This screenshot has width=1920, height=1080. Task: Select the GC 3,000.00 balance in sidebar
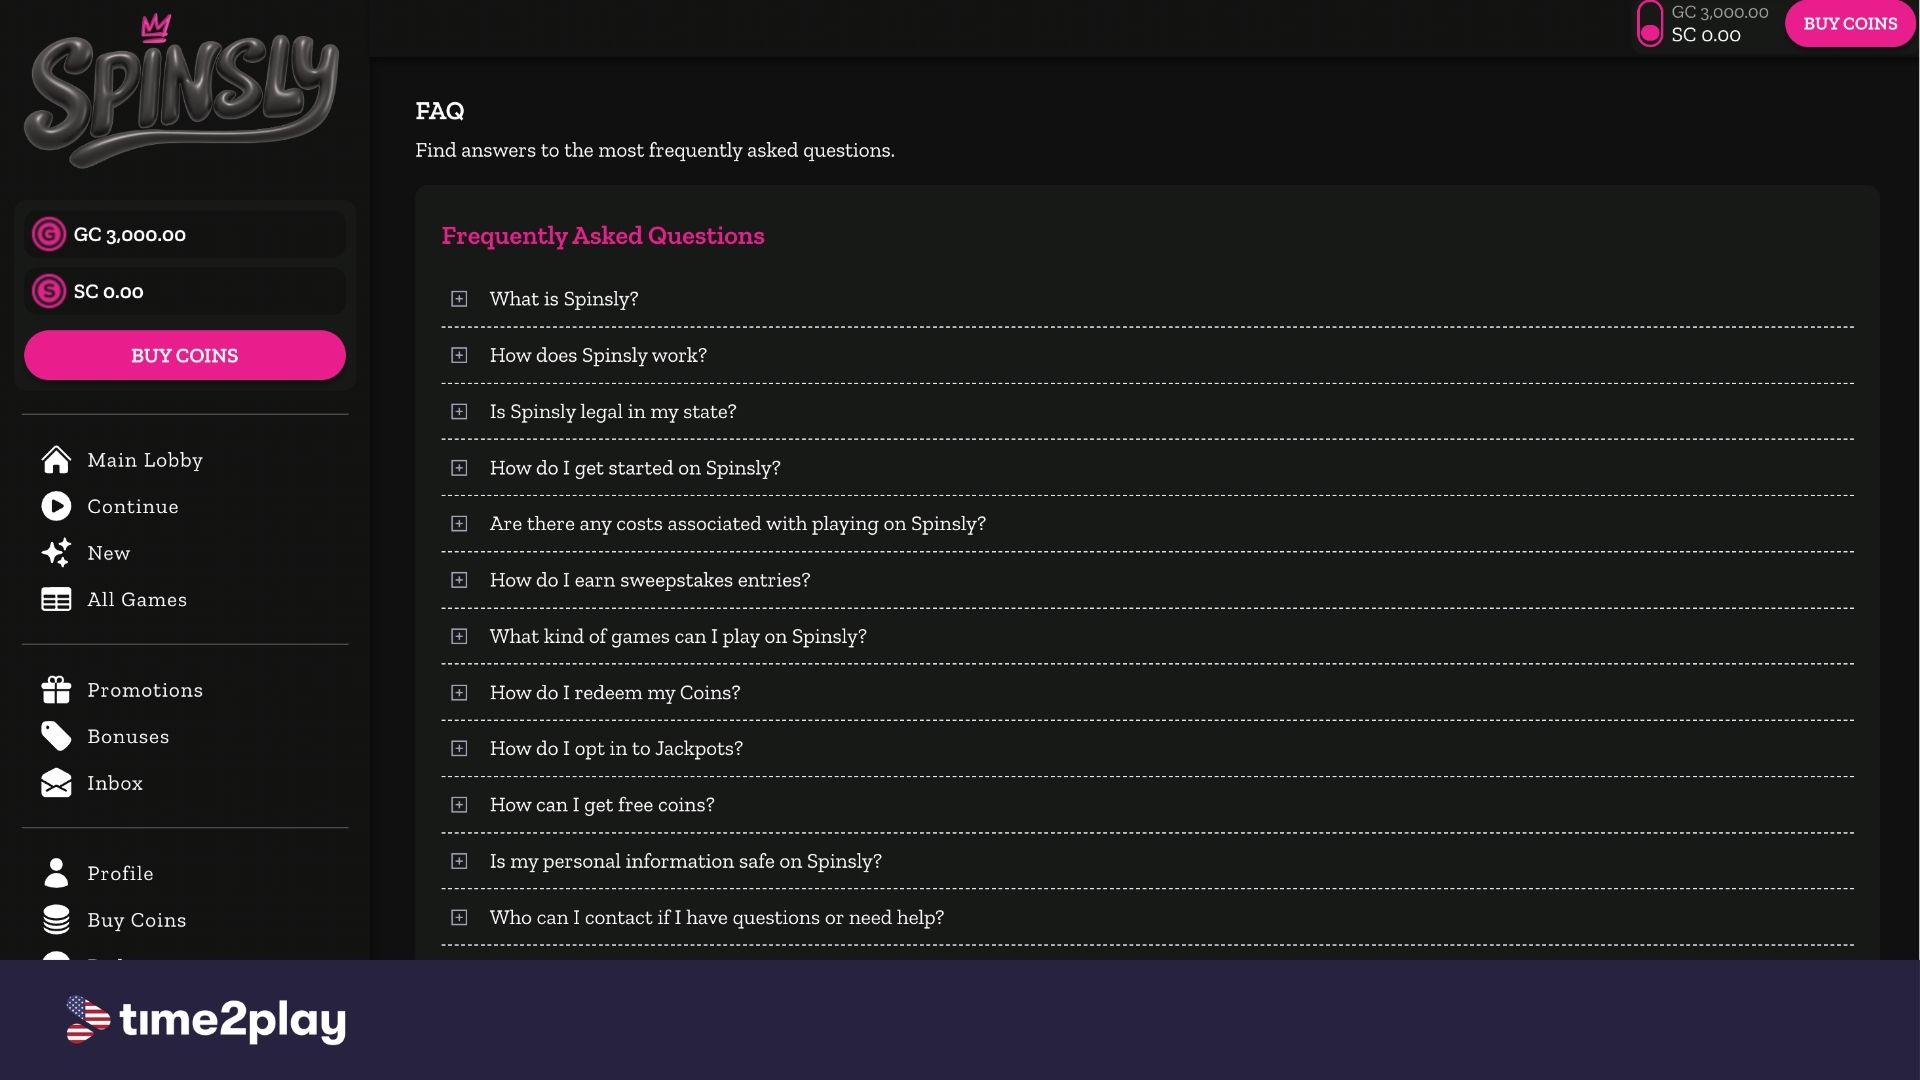pyautogui.click(x=185, y=235)
